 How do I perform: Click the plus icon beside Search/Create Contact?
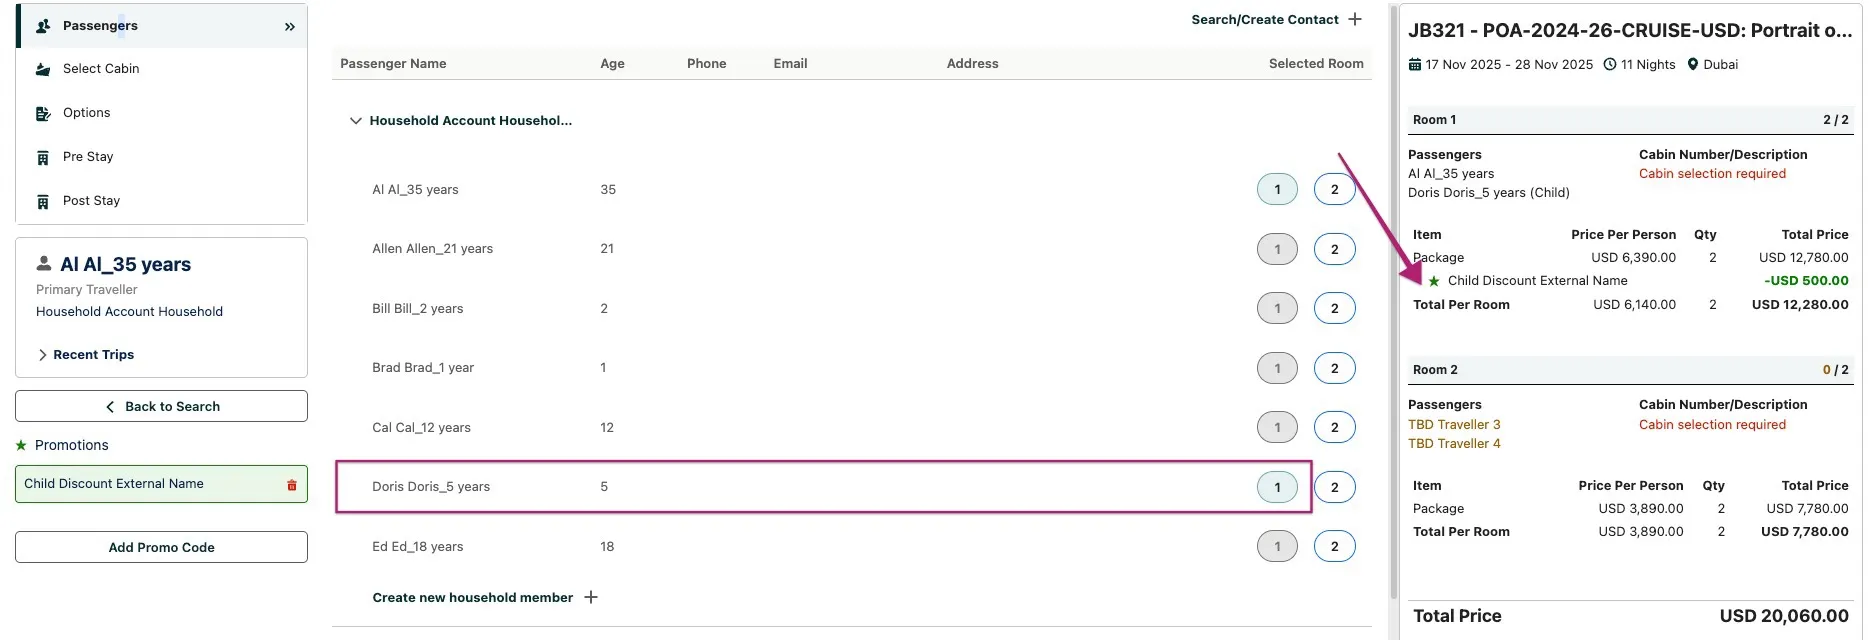coord(1355,19)
